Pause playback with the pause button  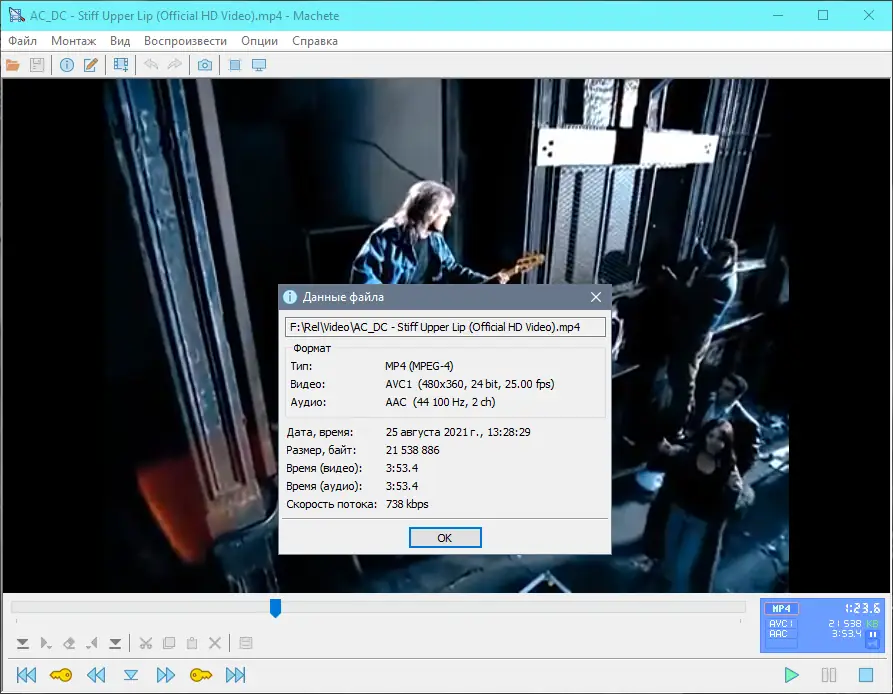(829, 675)
